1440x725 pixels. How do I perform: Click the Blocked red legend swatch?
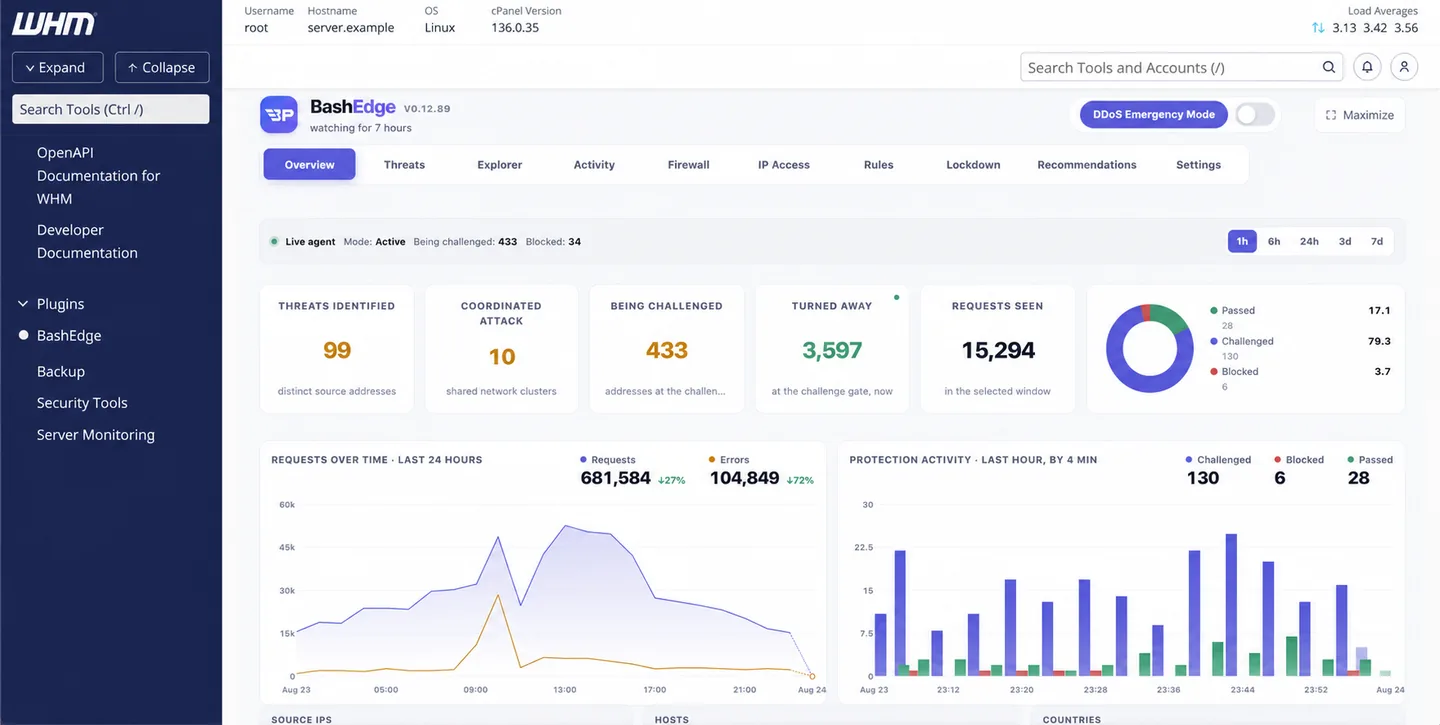1214,371
